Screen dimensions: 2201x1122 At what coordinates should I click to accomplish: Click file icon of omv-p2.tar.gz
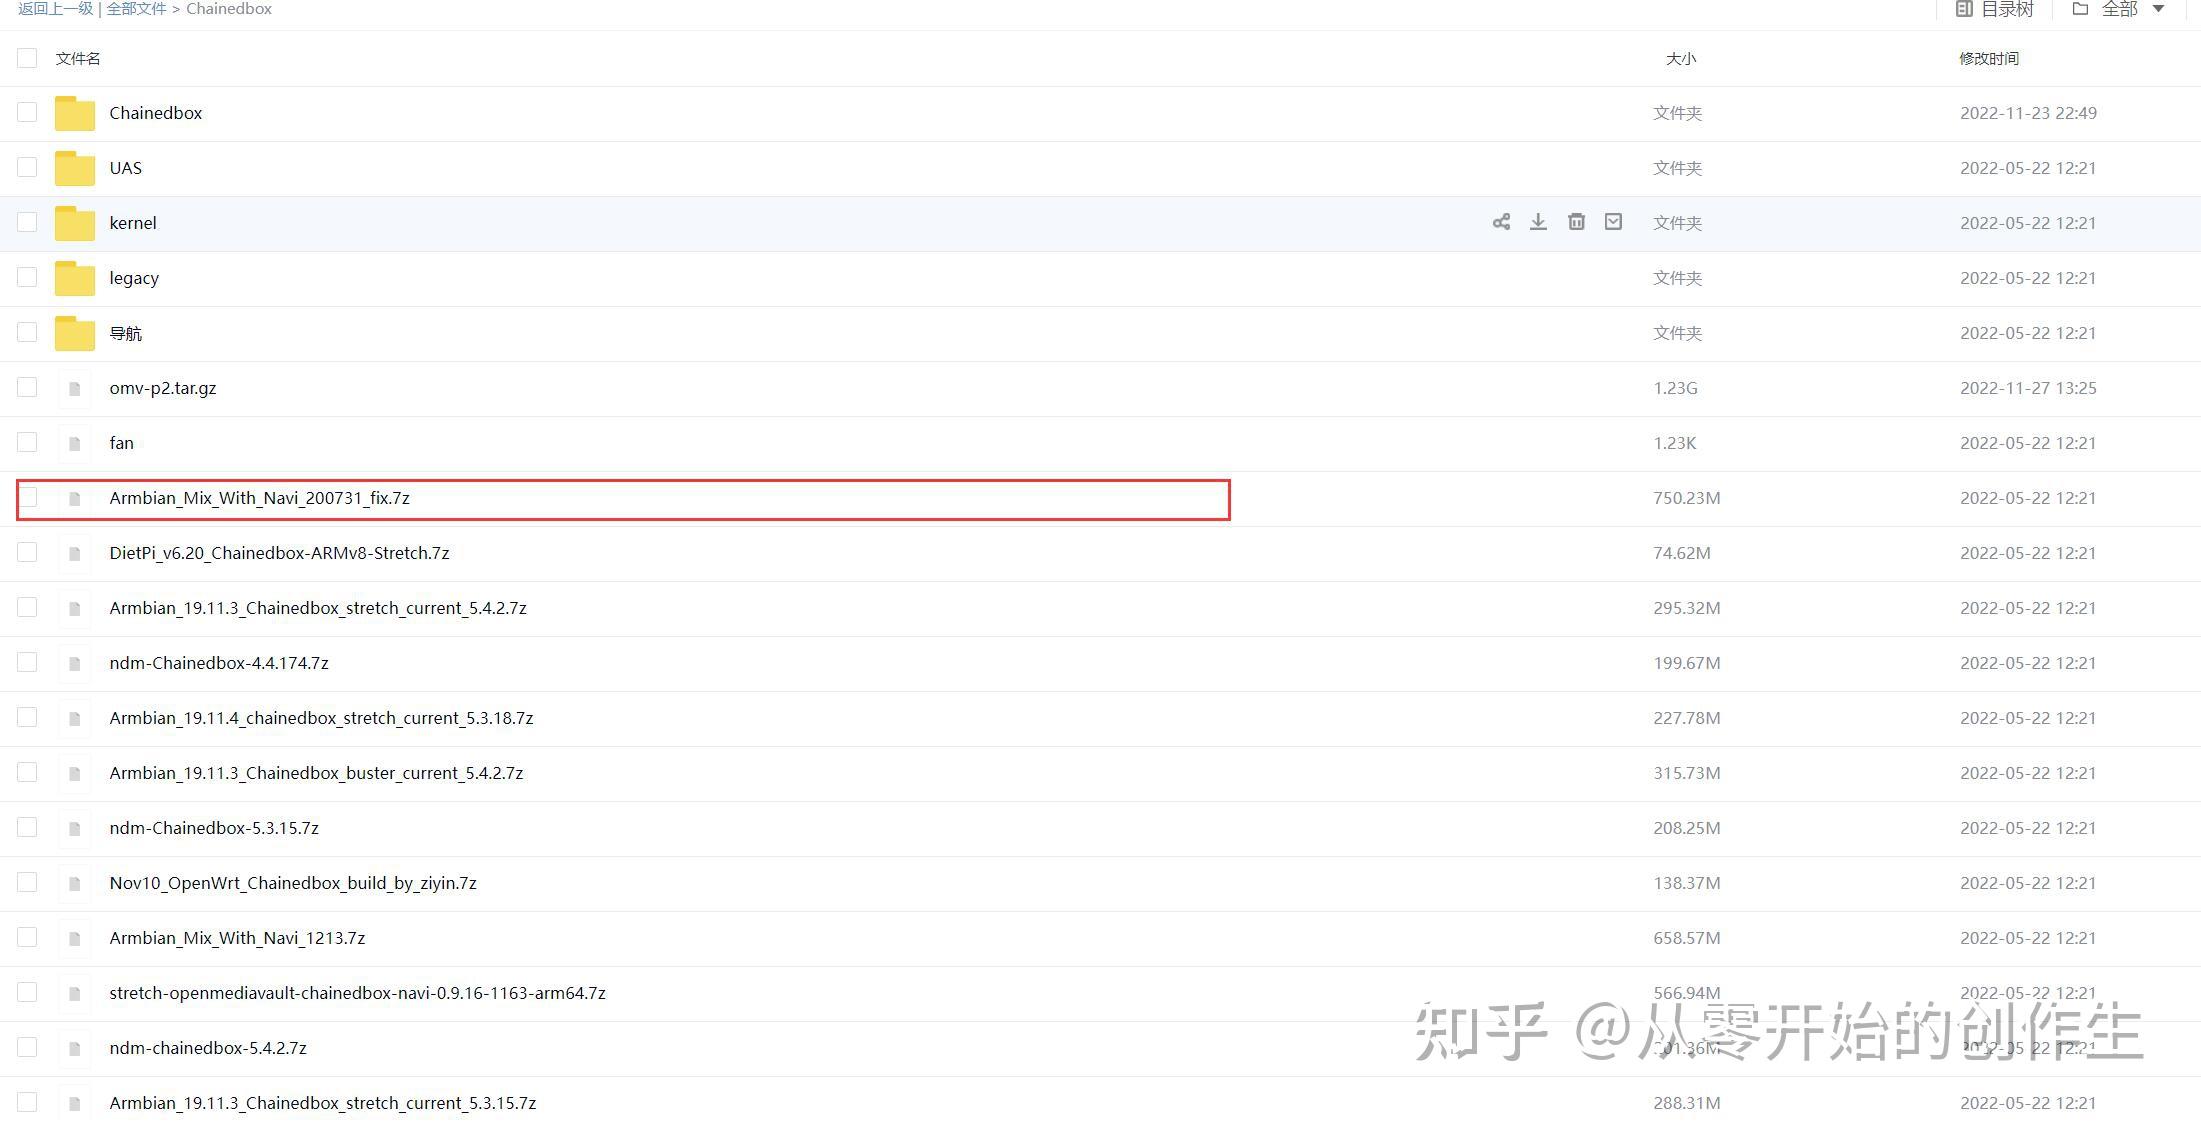click(75, 388)
